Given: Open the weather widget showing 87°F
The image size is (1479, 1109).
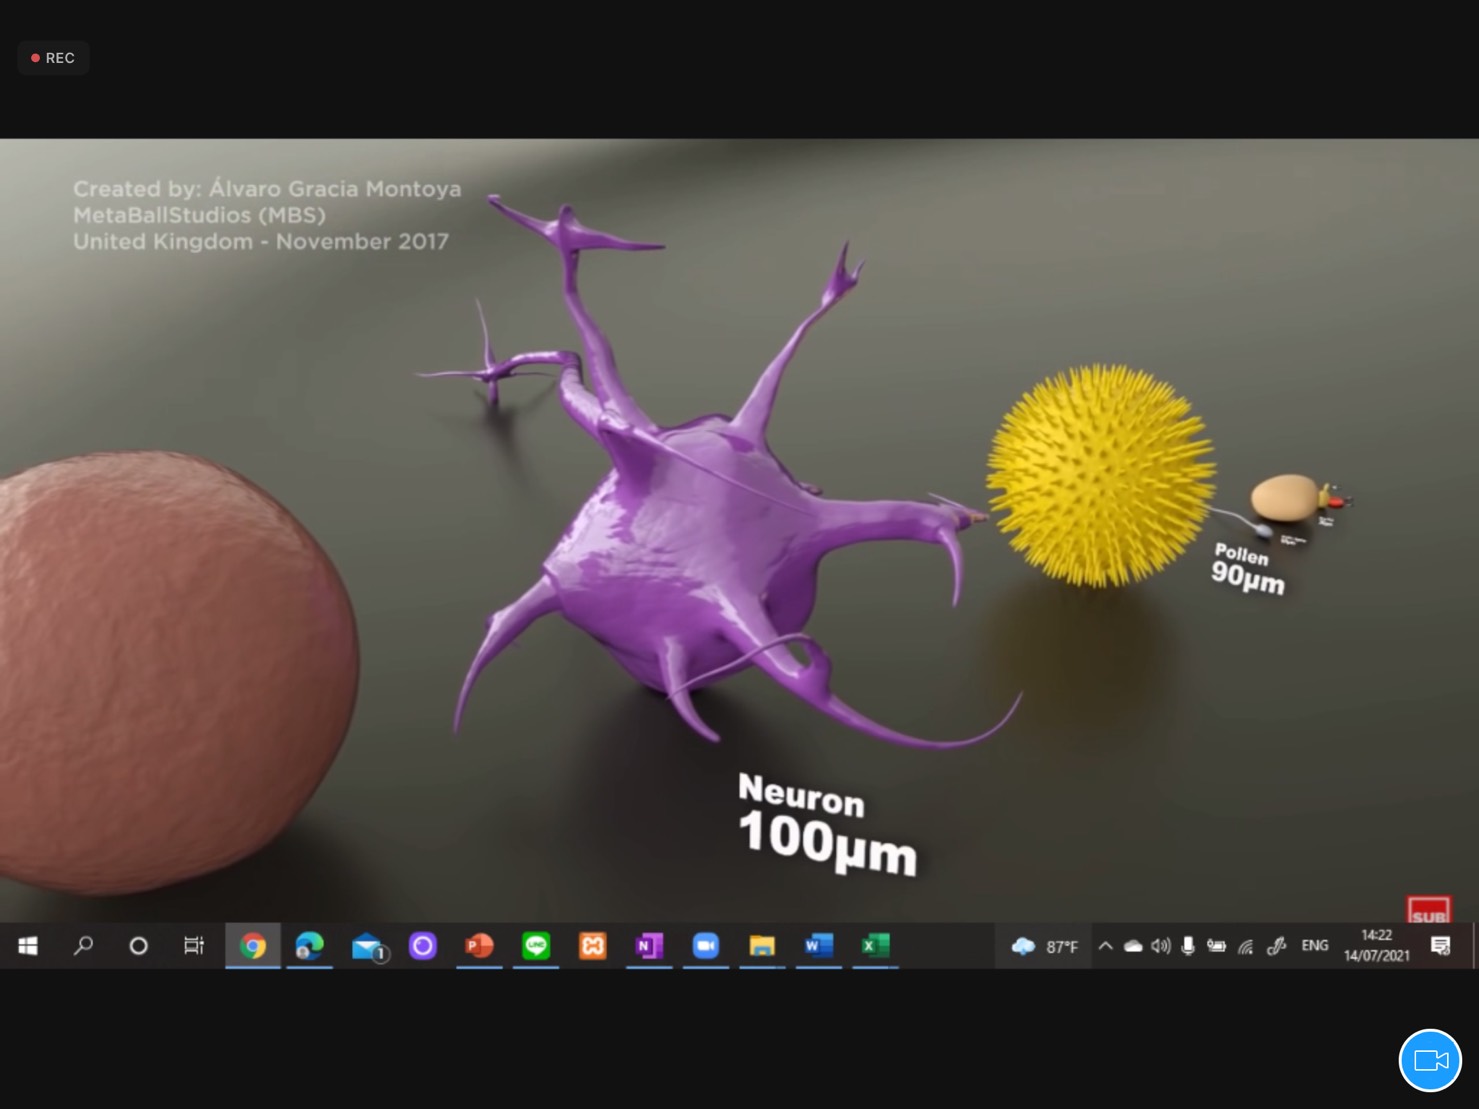Looking at the screenshot, I should tap(1044, 946).
